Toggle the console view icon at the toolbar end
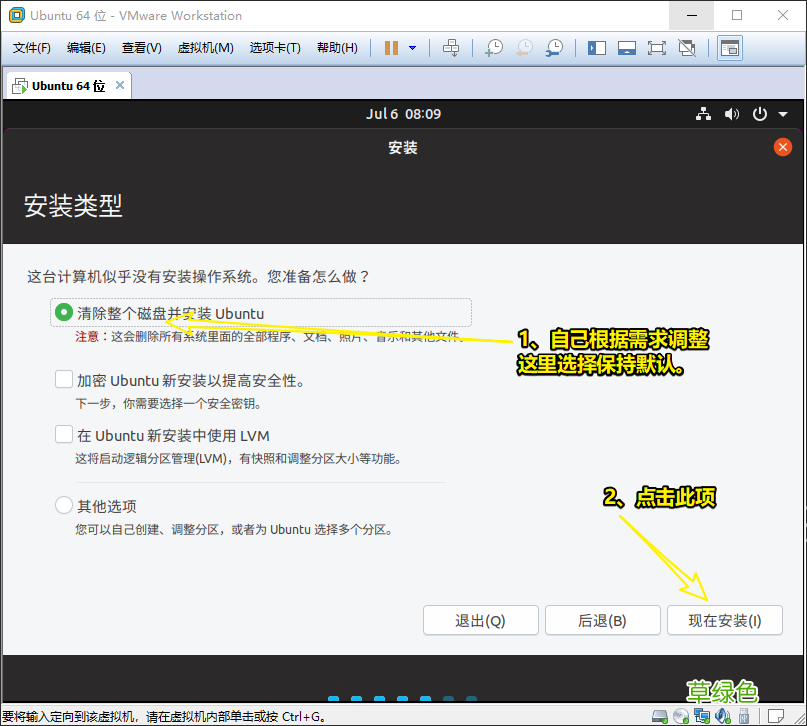 [x=730, y=48]
